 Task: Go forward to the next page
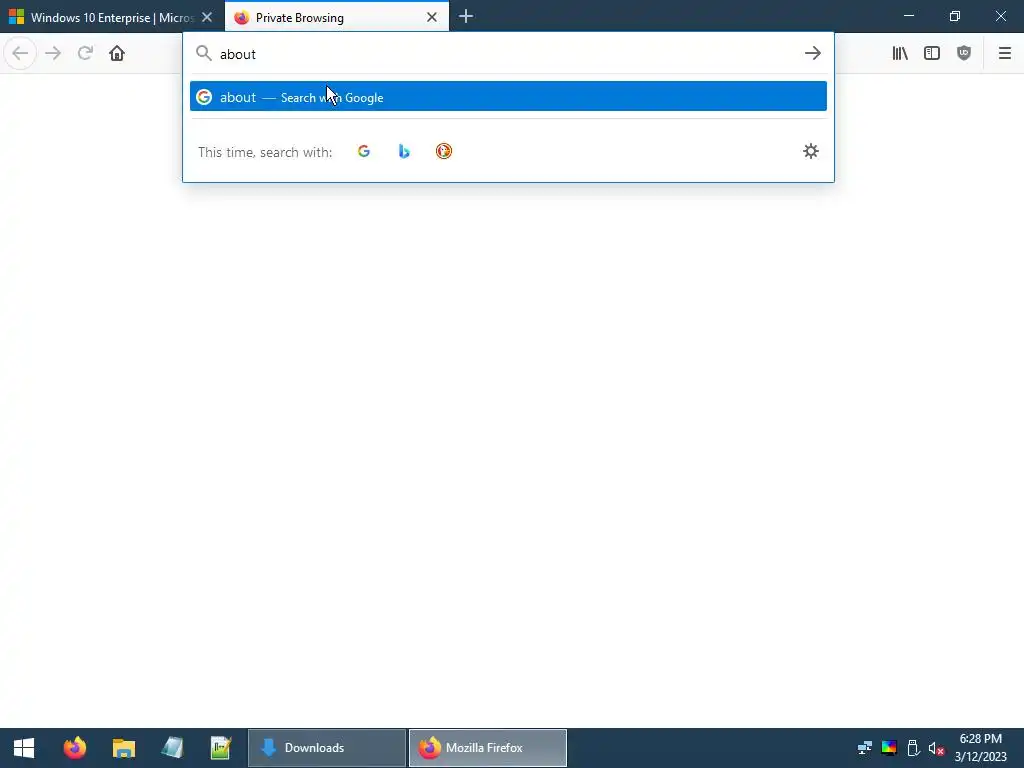53,53
